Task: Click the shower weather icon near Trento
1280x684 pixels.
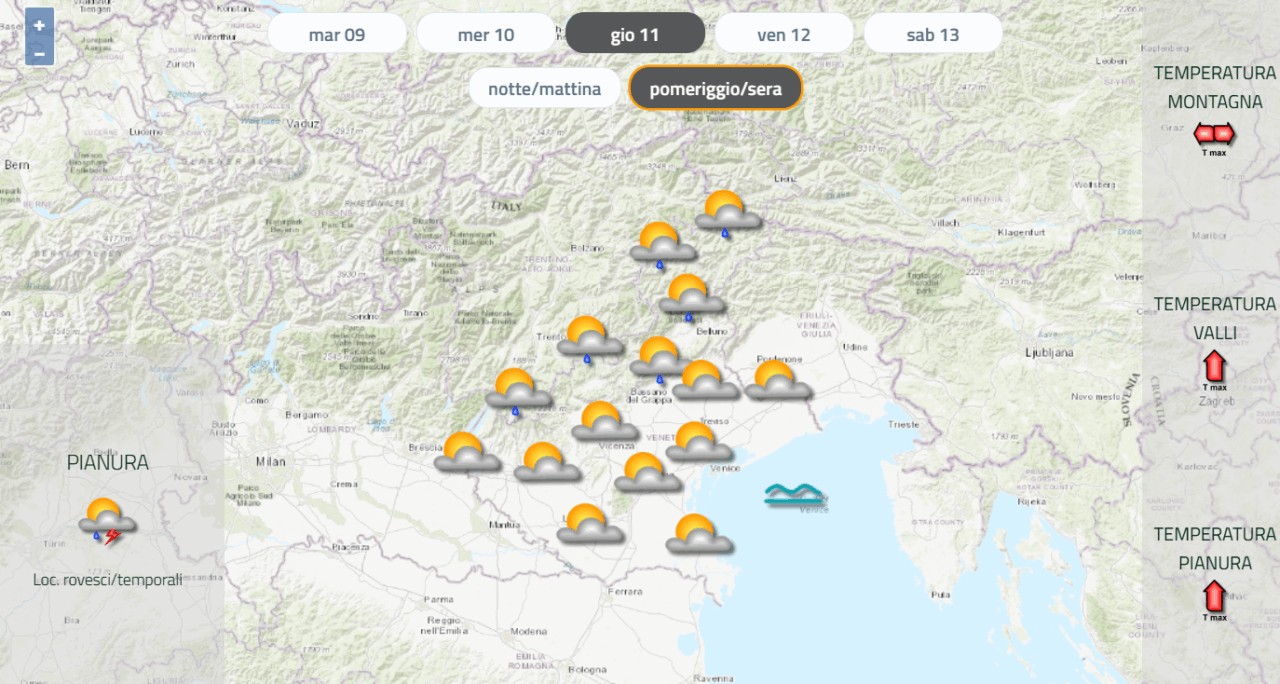Action: (x=589, y=338)
